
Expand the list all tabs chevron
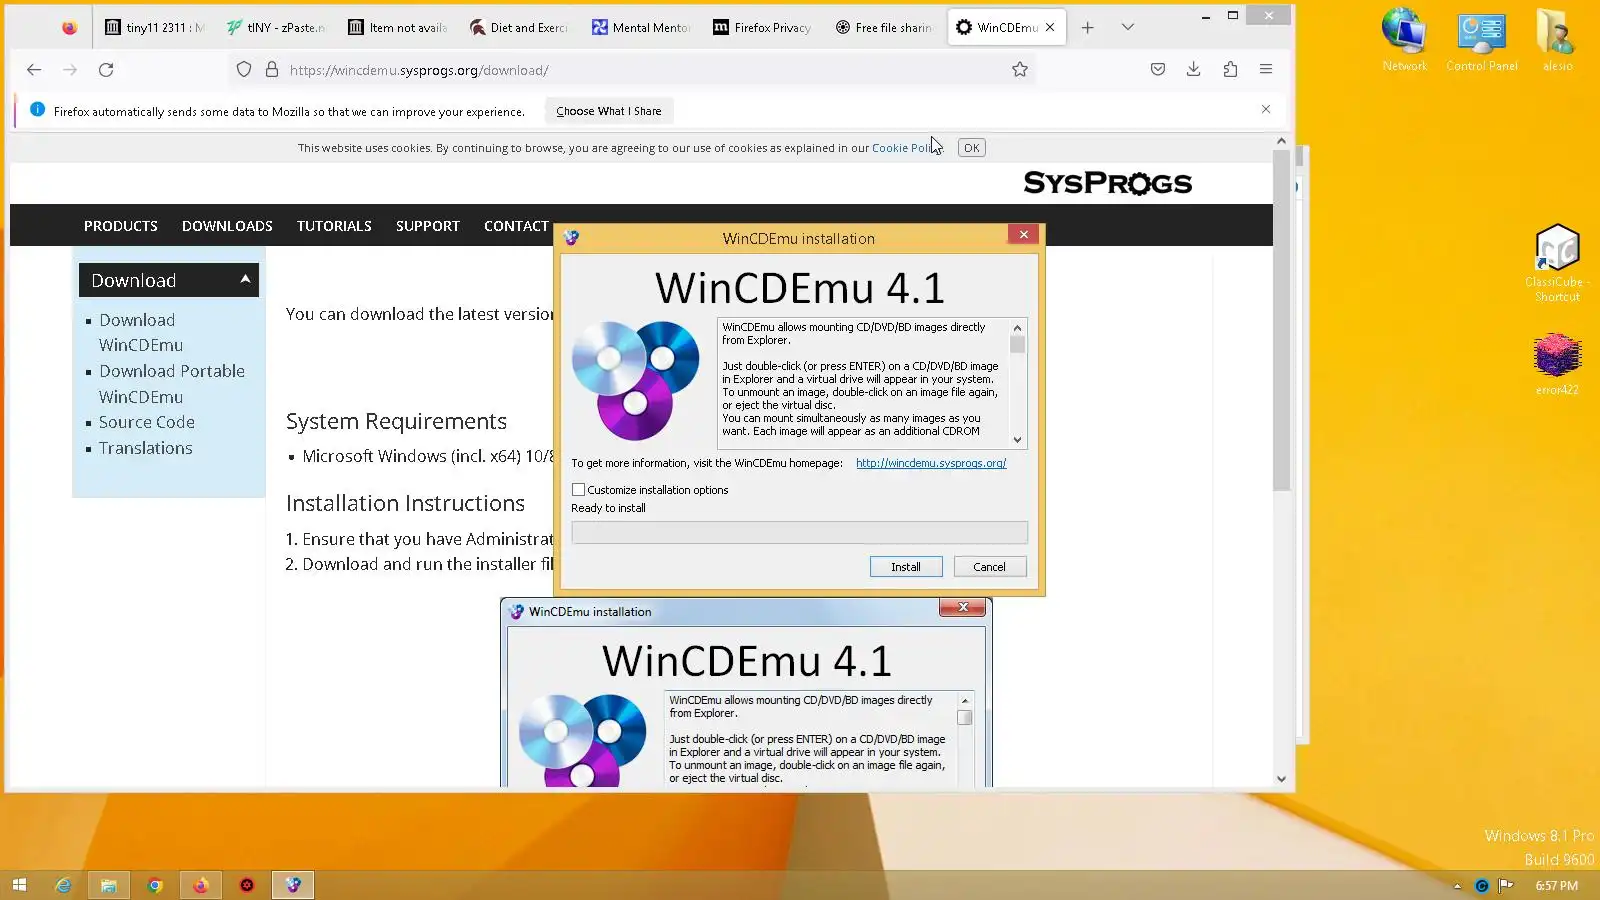point(1128,28)
